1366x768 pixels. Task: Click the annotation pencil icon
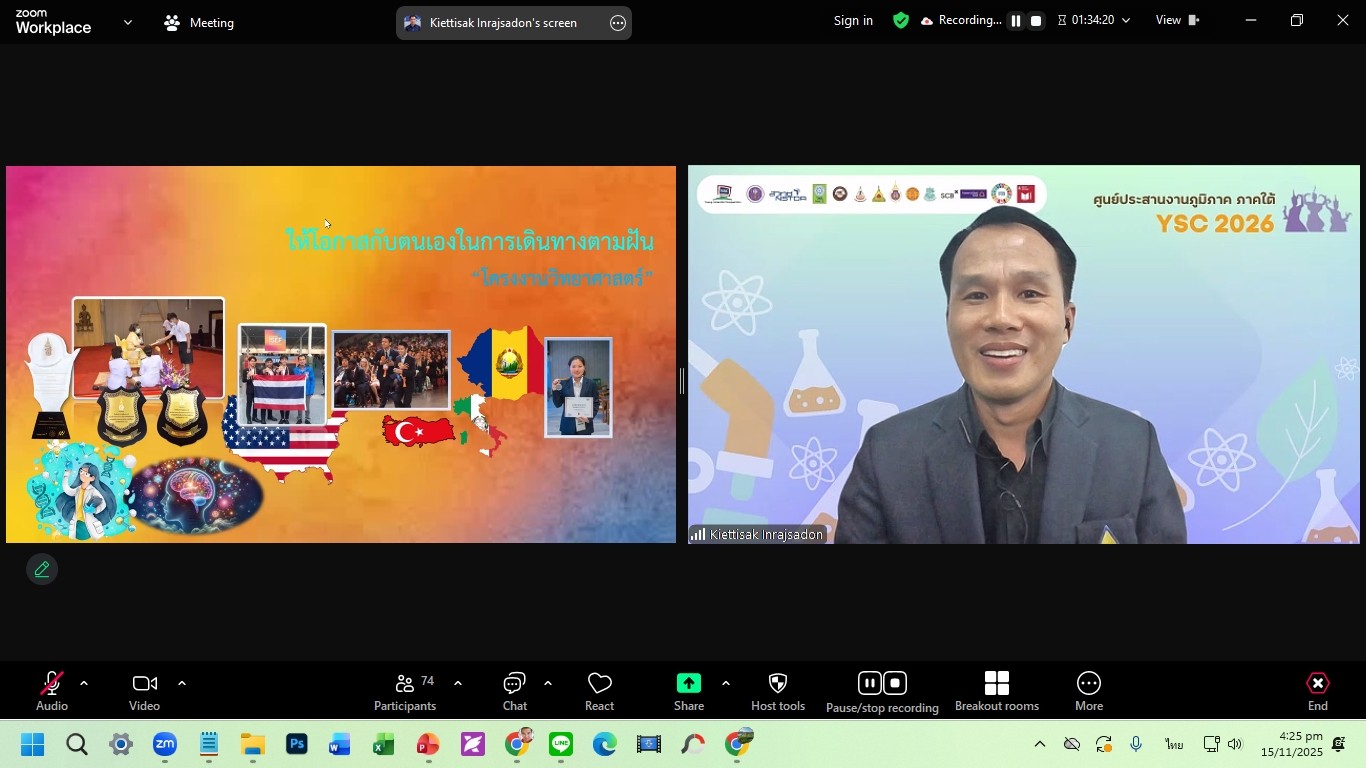(42, 569)
